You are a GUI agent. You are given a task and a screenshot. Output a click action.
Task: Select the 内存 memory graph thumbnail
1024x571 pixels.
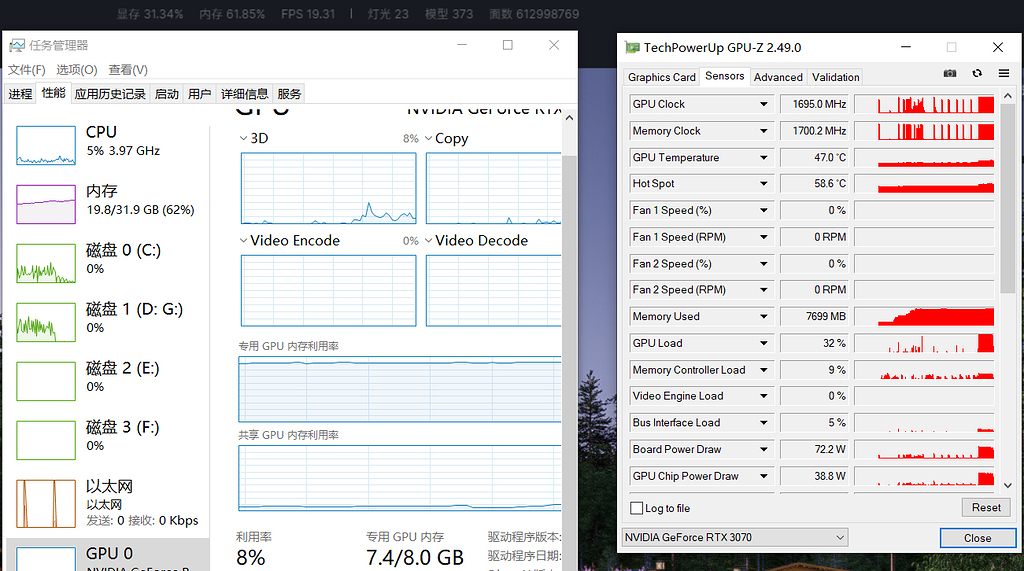click(46, 204)
